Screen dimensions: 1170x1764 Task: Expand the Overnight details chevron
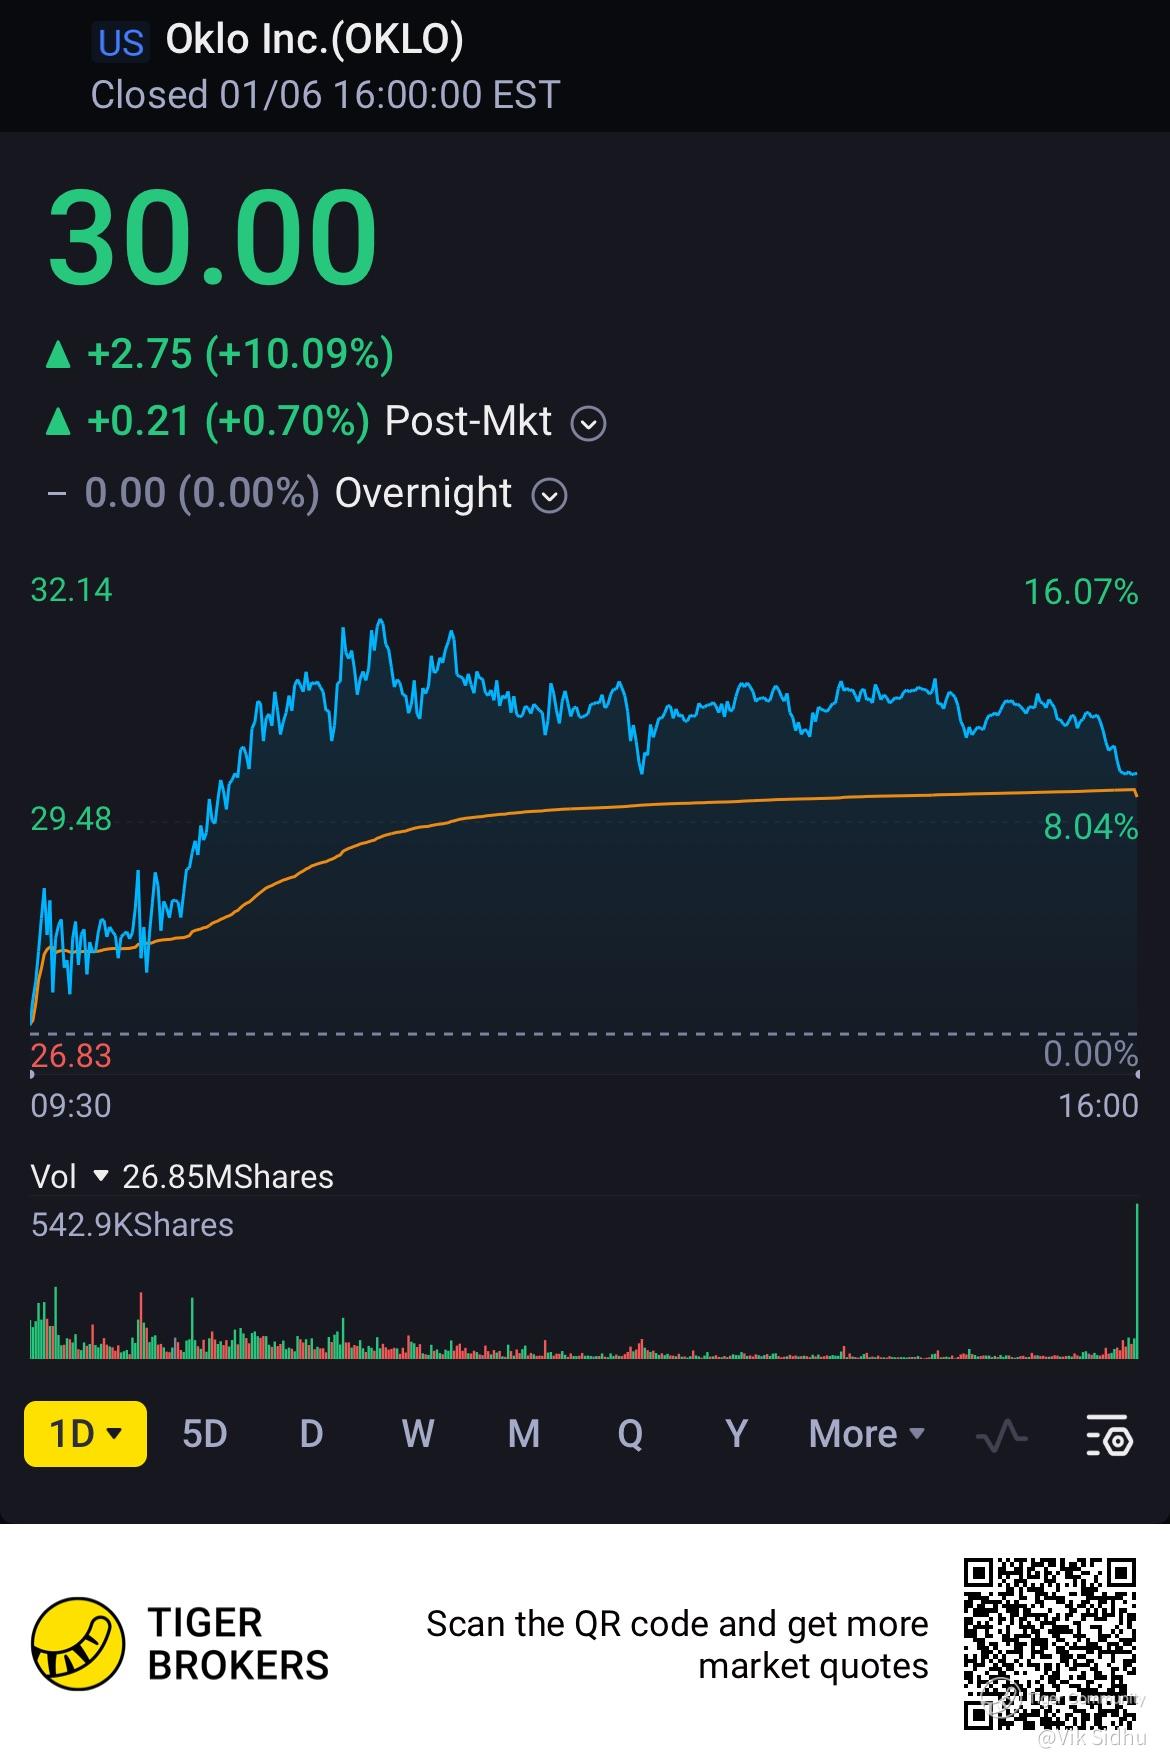[549, 496]
